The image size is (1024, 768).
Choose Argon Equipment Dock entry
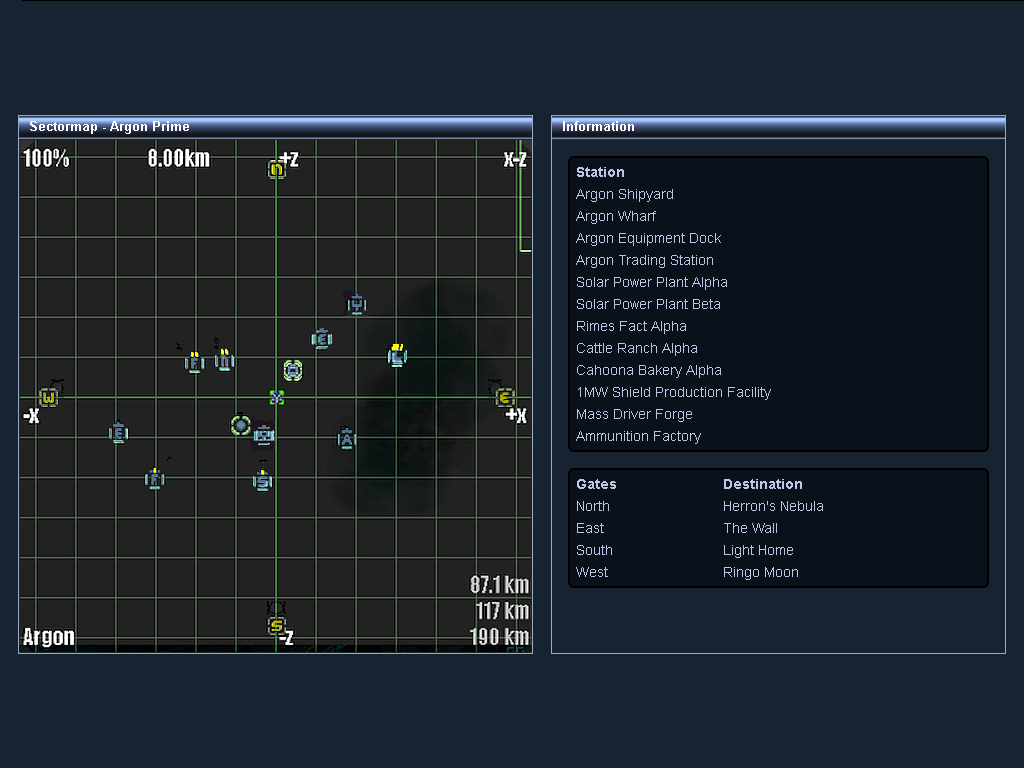pyautogui.click(x=648, y=238)
